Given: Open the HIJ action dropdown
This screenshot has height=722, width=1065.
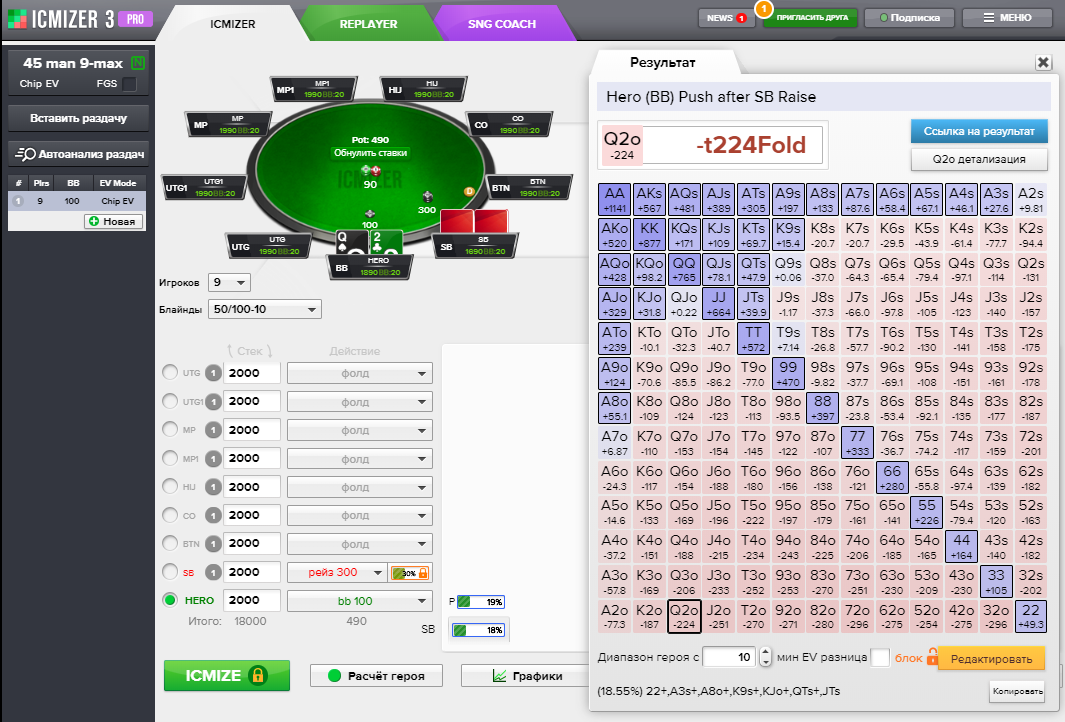Looking at the screenshot, I should [360, 487].
